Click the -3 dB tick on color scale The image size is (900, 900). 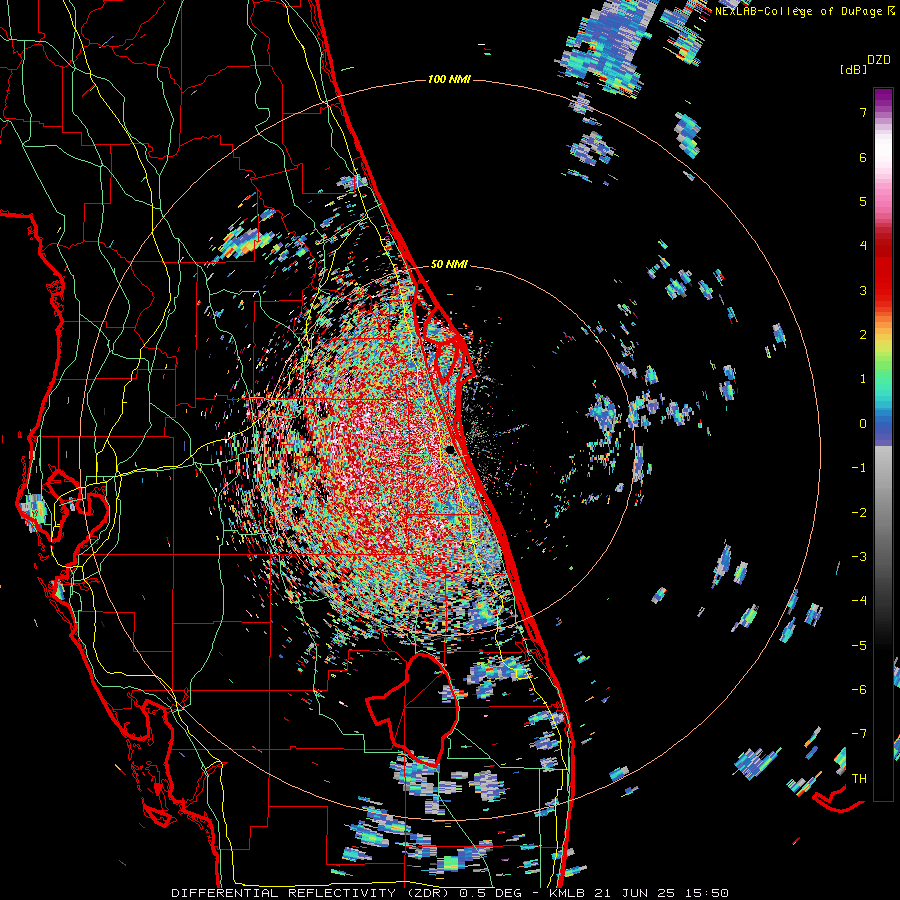[859, 557]
